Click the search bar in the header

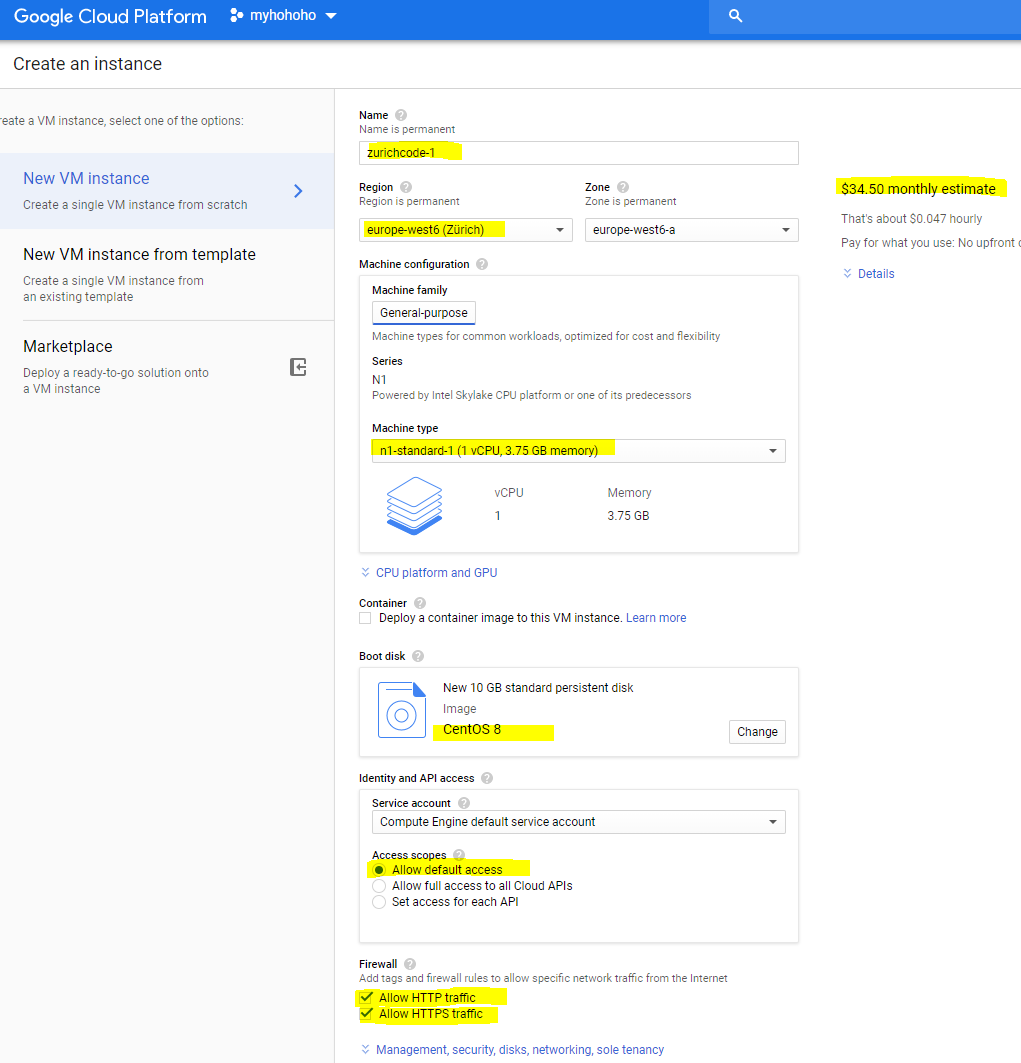click(864, 16)
